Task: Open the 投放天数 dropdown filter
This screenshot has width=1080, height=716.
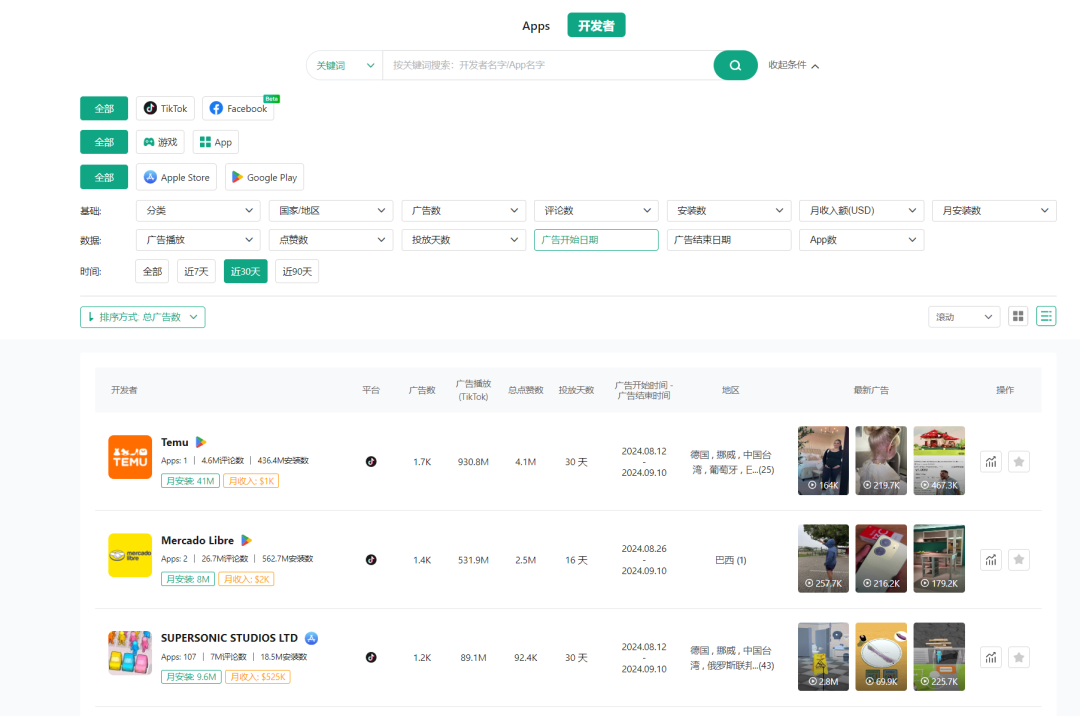Action: point(464,240)
